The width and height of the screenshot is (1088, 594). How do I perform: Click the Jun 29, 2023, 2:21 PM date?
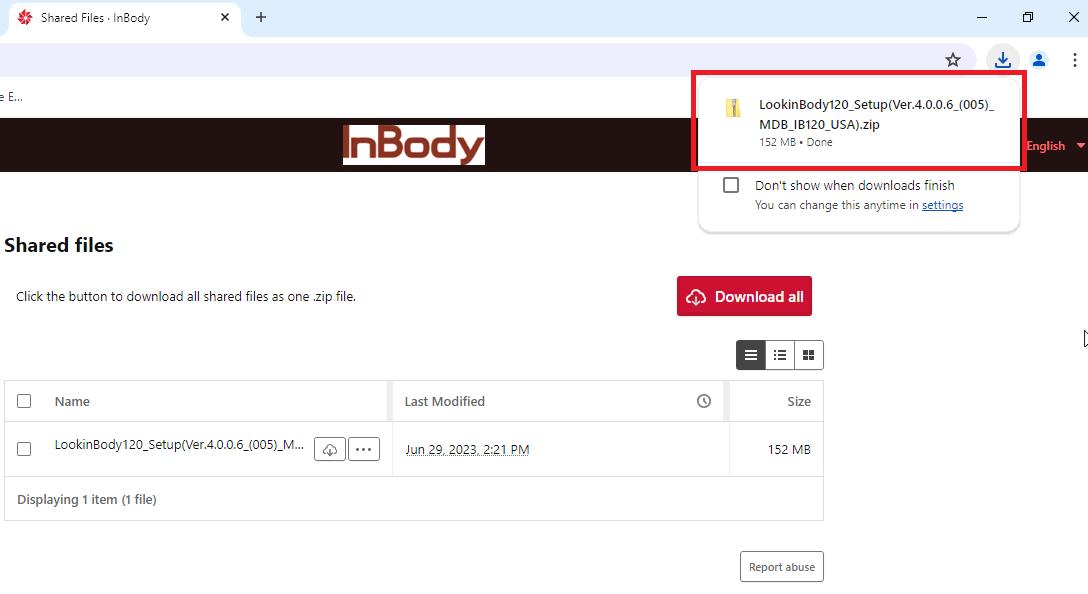[467, 450]
